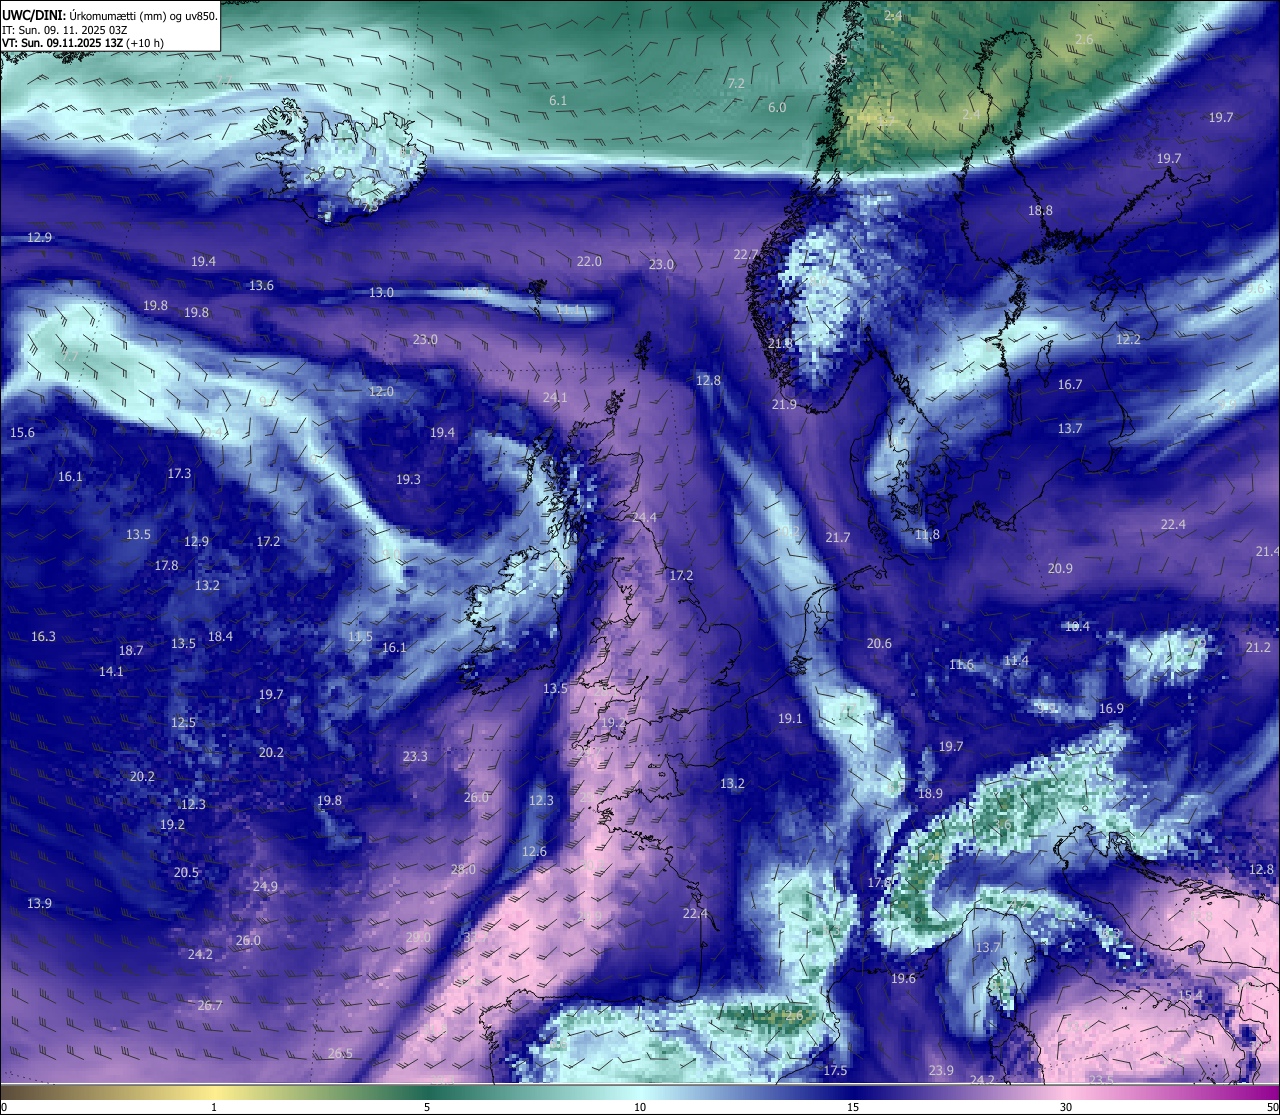The image size is (1280, 1115).
Task: Click the UWC/DINI title in header box
Action: (x=33, y=15)
